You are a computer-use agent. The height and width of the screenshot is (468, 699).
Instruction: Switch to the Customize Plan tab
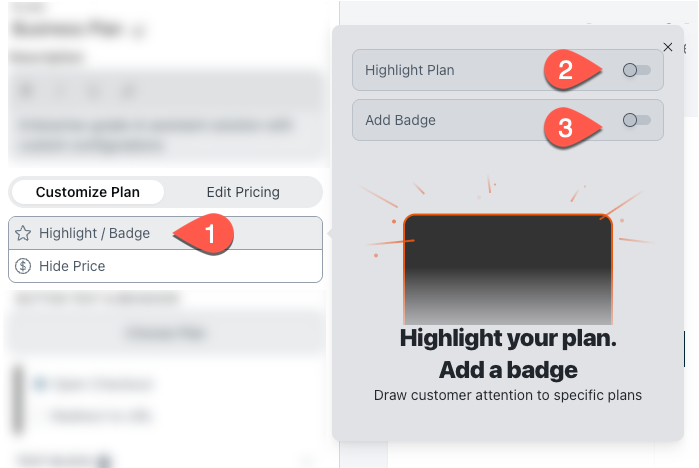(x=88, y=192)
